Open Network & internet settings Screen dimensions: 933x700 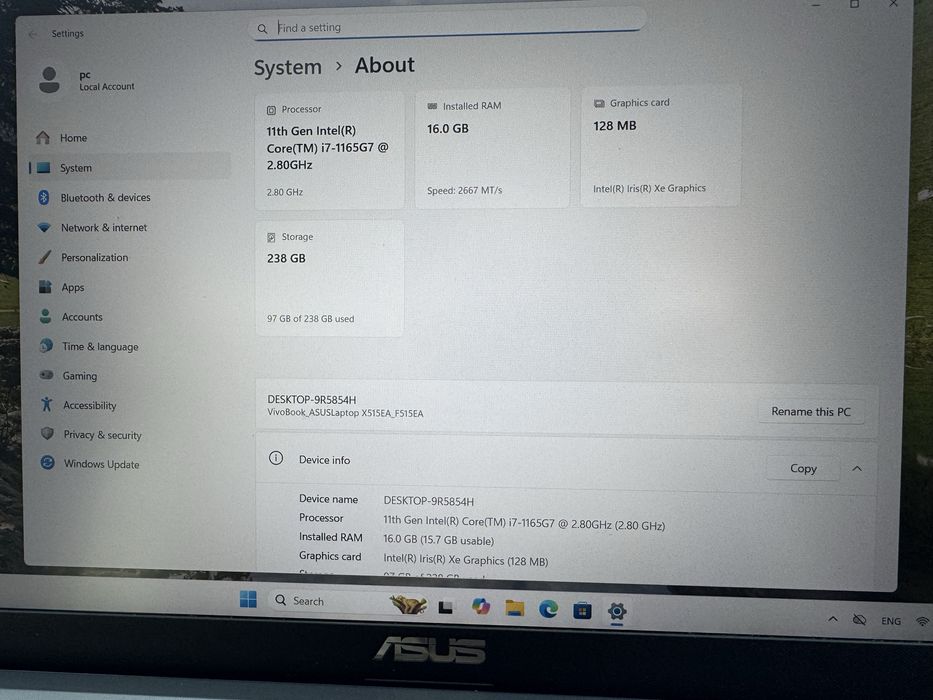point(129,227)
